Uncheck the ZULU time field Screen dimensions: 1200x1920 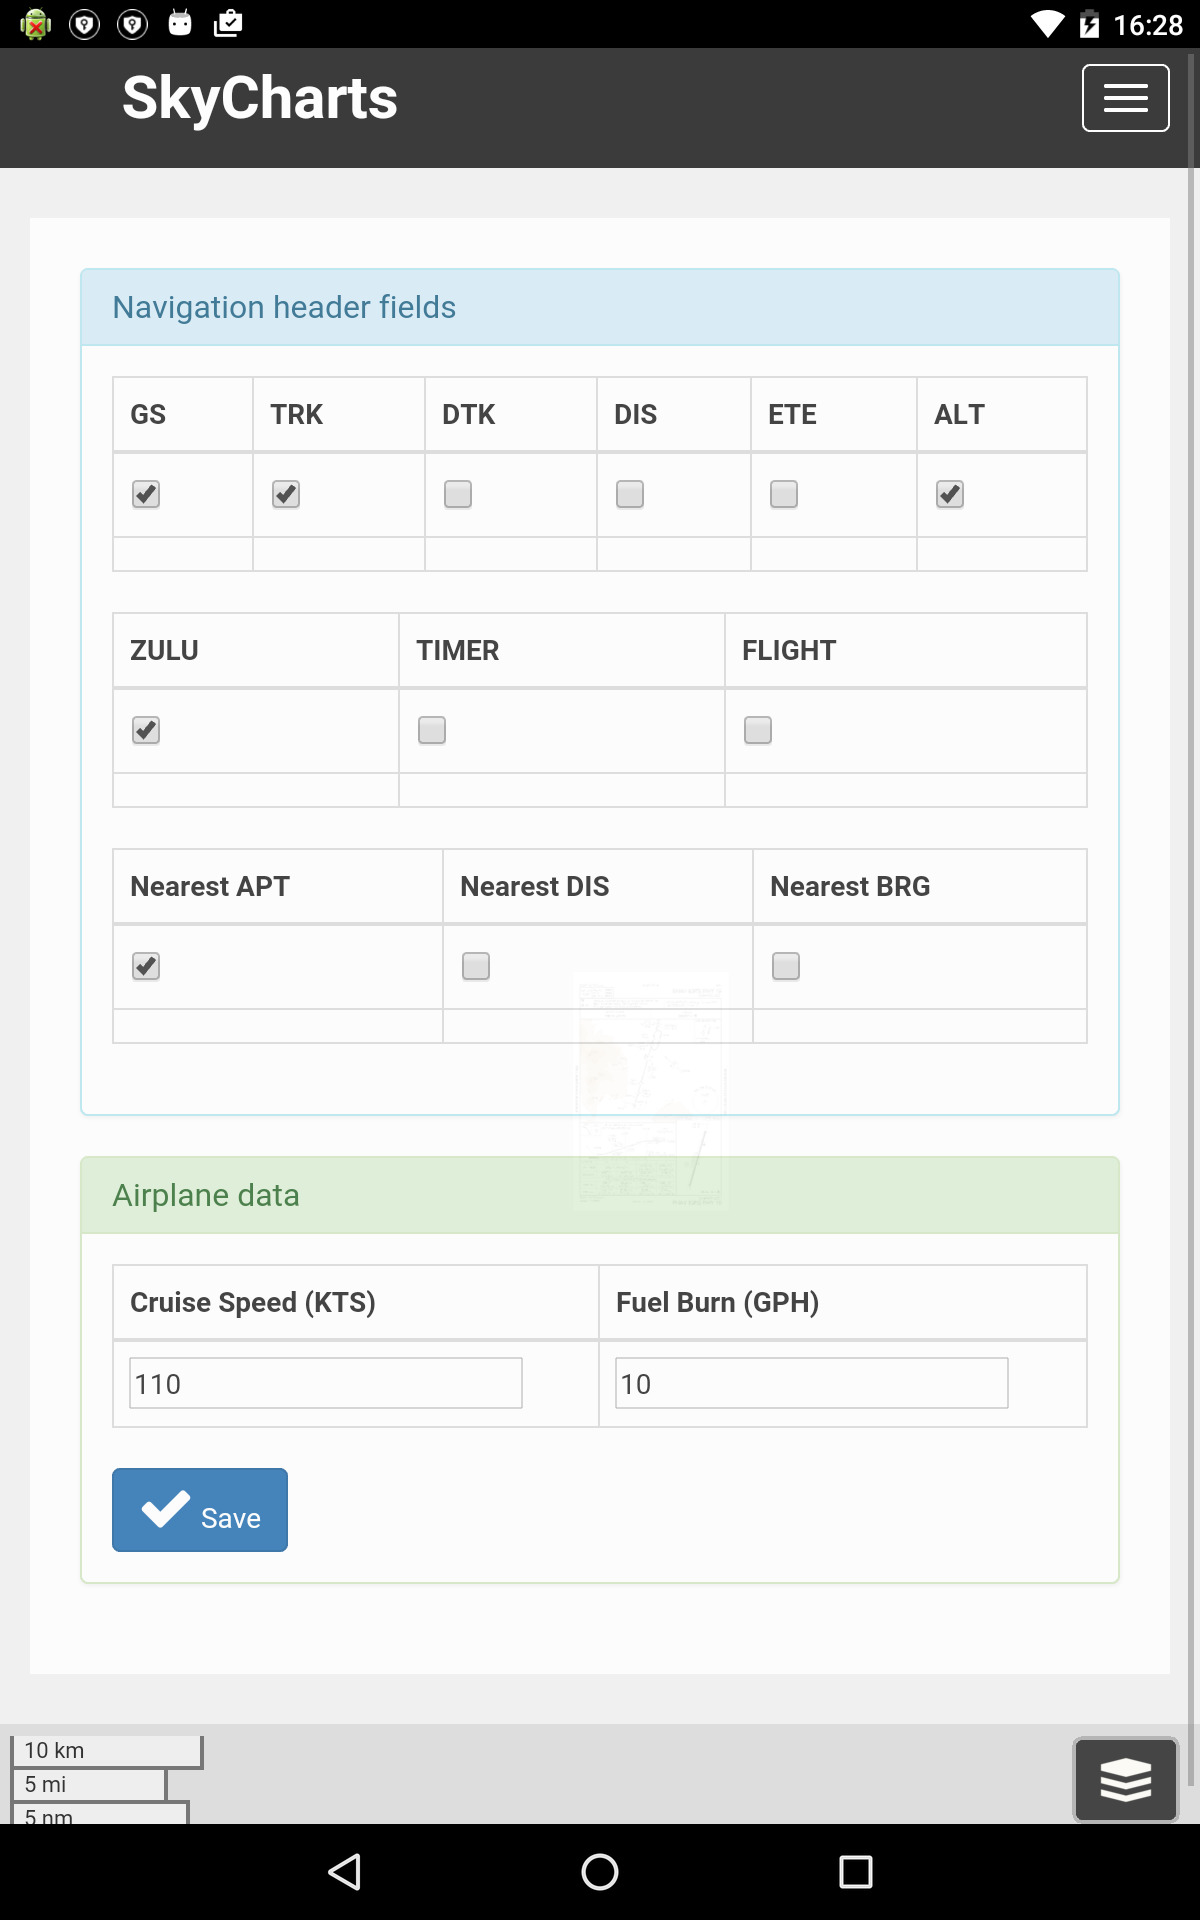click(x=146, y=730)
